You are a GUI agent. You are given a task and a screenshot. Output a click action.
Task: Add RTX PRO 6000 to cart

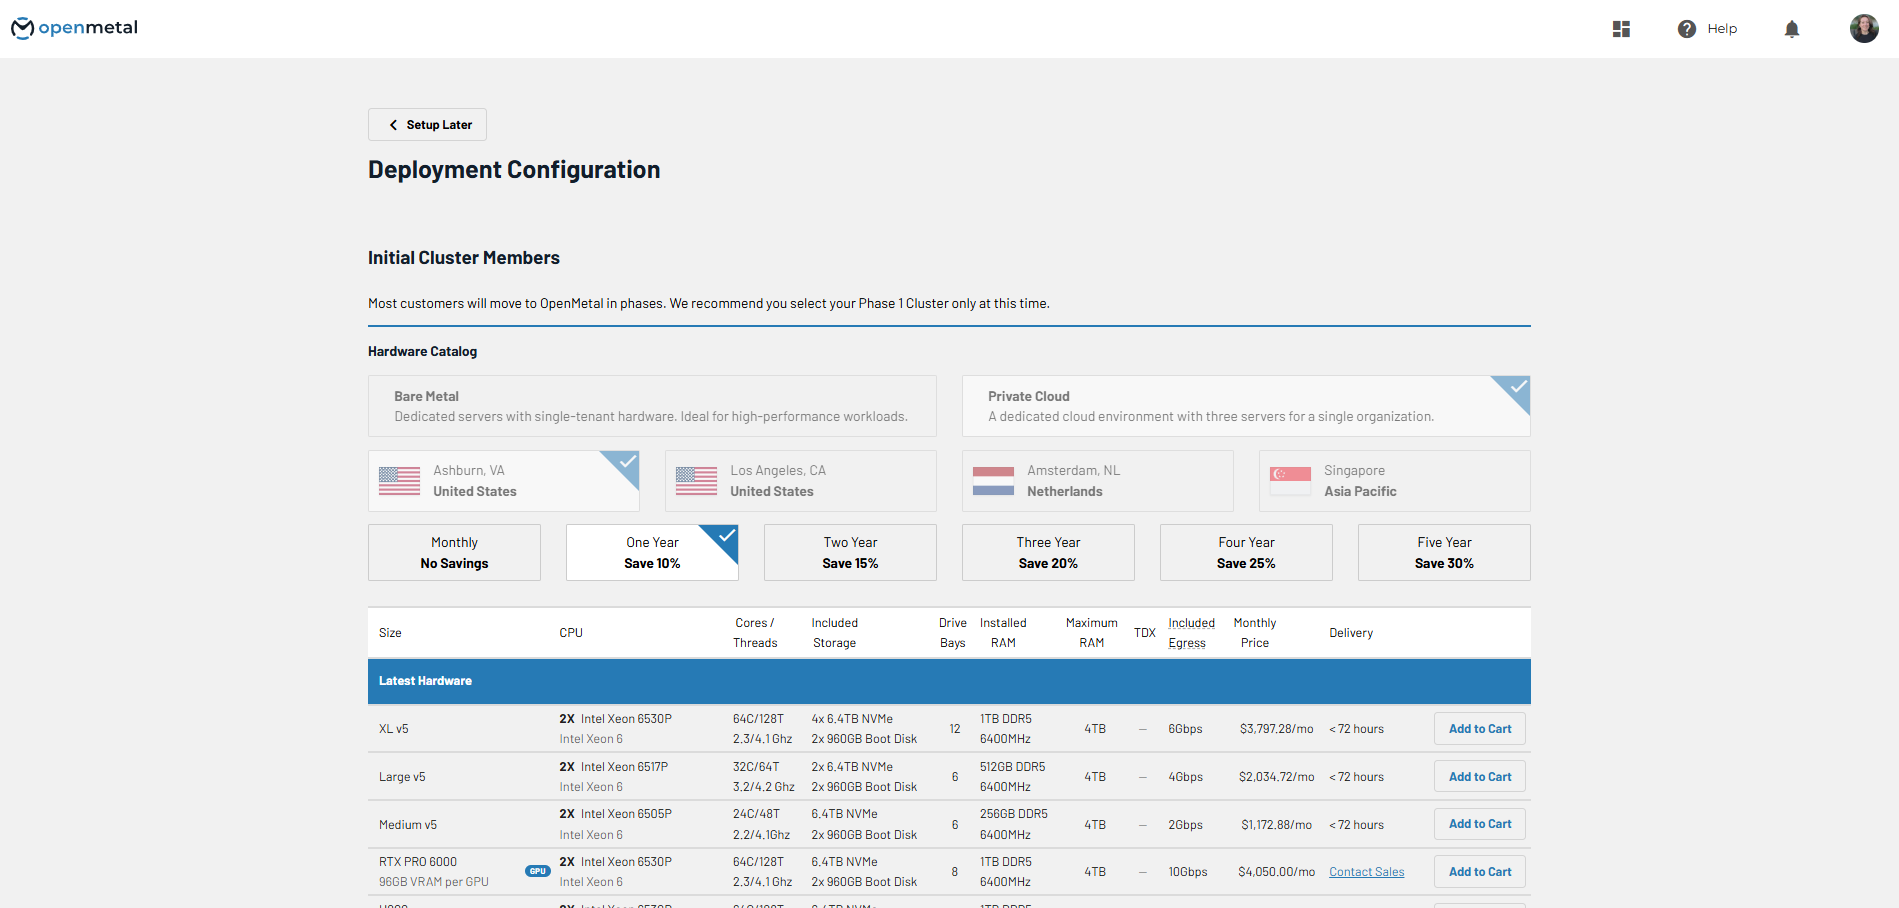coord(1480,872)
